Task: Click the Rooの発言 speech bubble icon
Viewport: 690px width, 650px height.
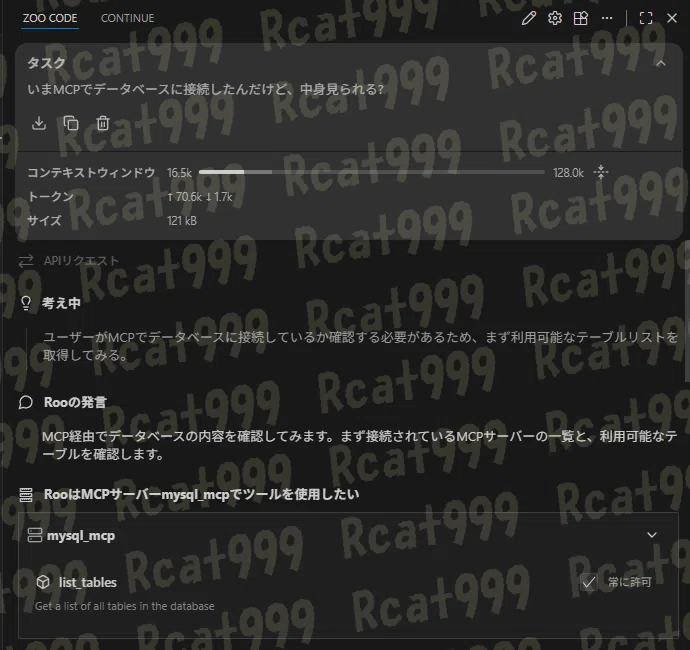Action: pyautogui.click(x=26, y=402)
